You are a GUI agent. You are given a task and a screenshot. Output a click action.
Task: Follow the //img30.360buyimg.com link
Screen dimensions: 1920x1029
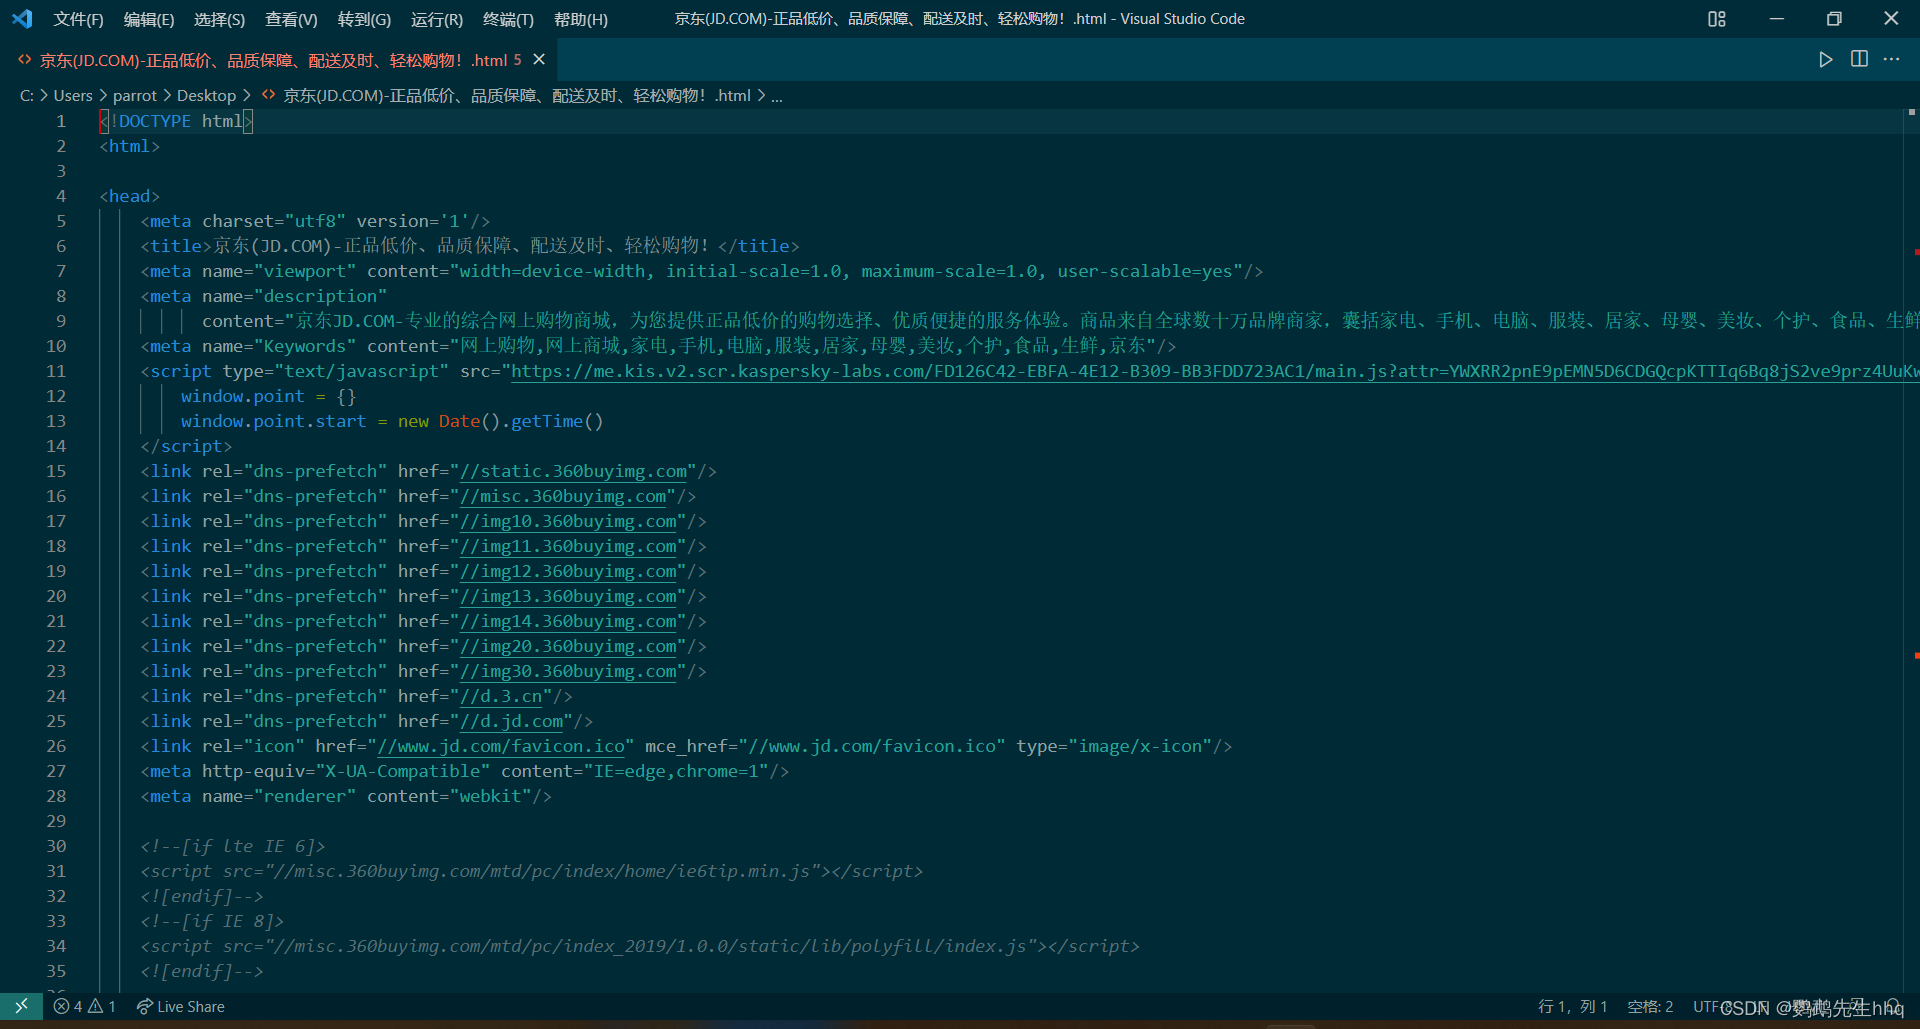click(568, 671)
